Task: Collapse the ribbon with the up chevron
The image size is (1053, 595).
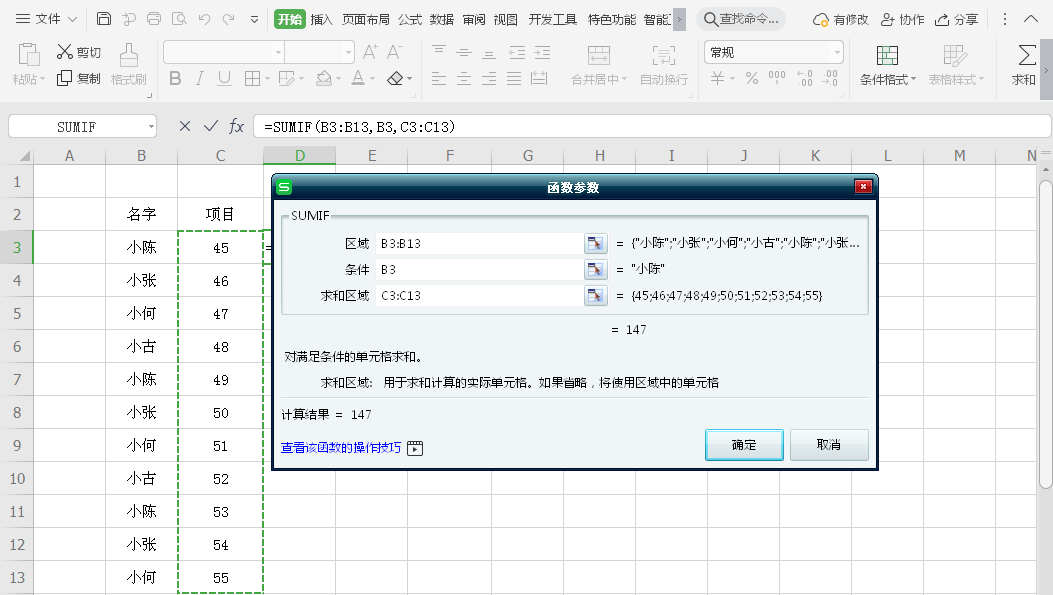Action: (x=1031, y=19)
